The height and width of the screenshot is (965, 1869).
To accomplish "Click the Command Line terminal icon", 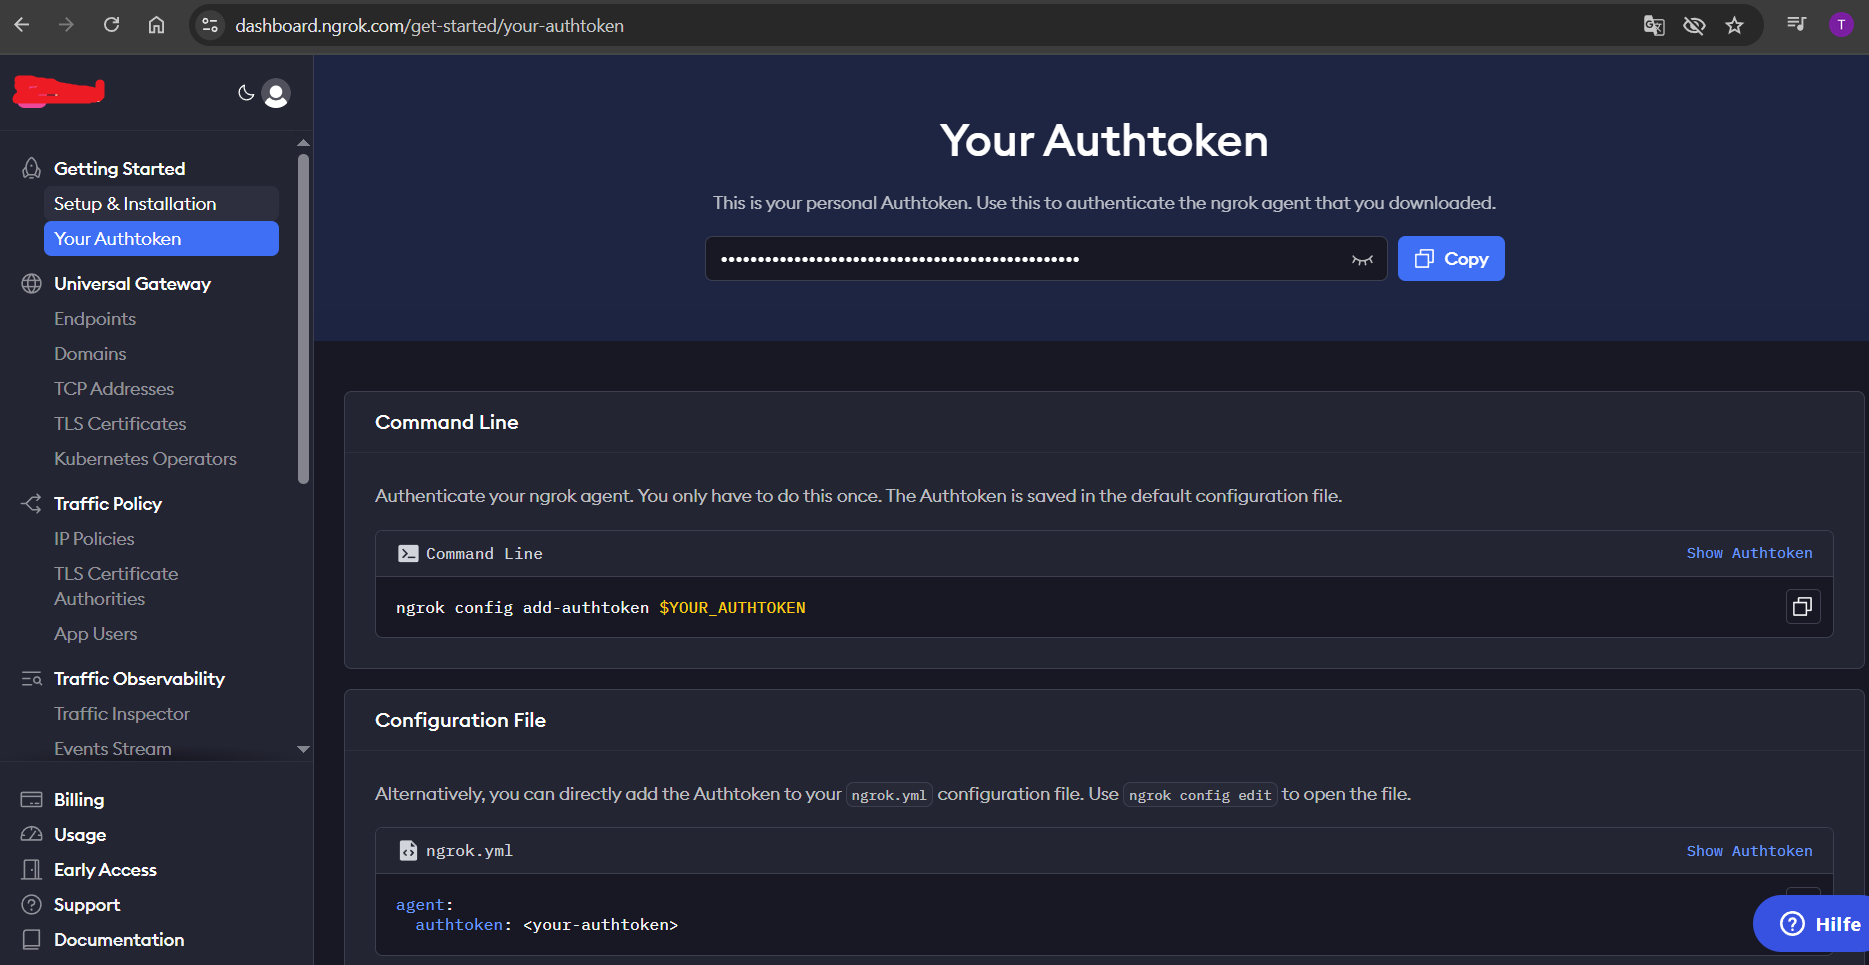I will point(408,553).
